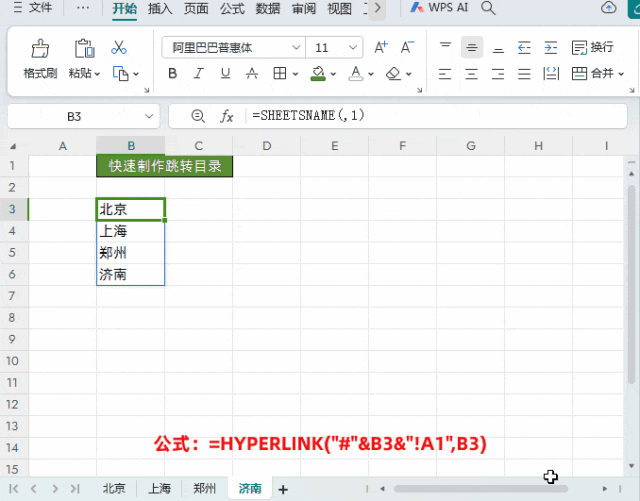This screenshot has height=501, width=640.
Task: Align text to top of cell
Action: click(x=445, y=47)
